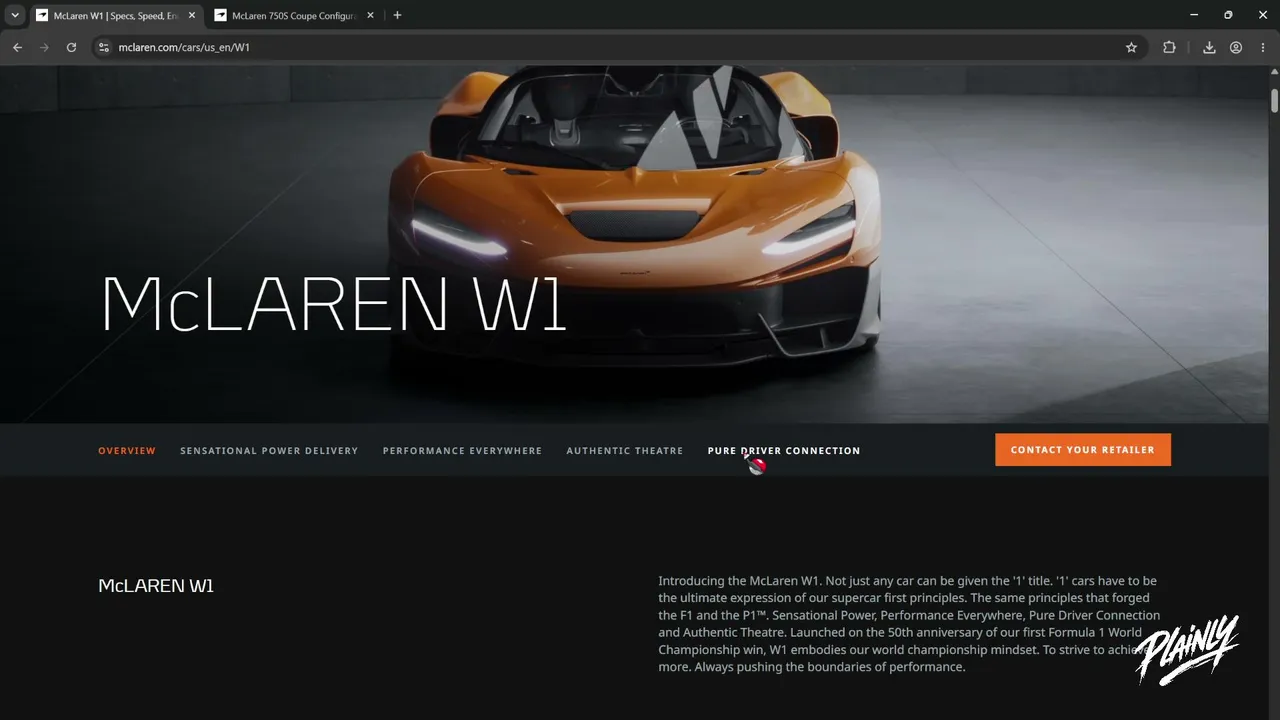Go forward to the next page
Image resolution: width=1280 pixels, height=720 pixels.
click(44, 47)
